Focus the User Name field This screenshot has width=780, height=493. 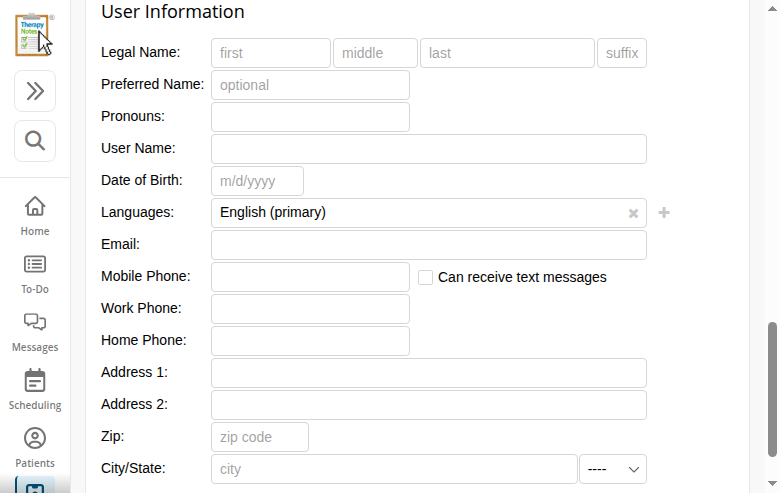429,149
